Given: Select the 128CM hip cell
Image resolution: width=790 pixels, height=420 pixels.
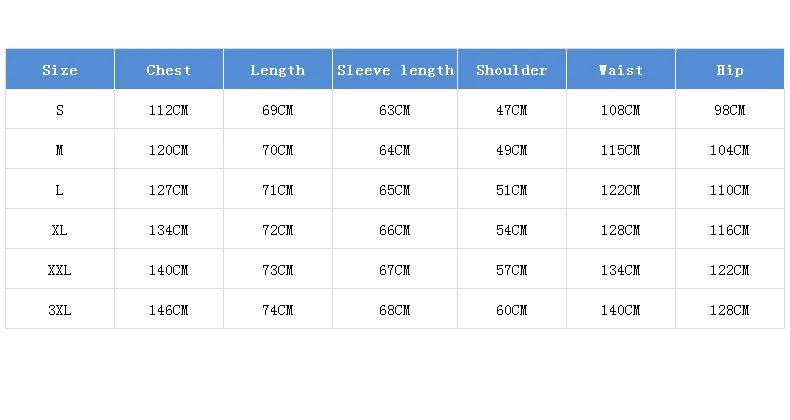Looking at the screenshot, I should click(x=729, y=310).
